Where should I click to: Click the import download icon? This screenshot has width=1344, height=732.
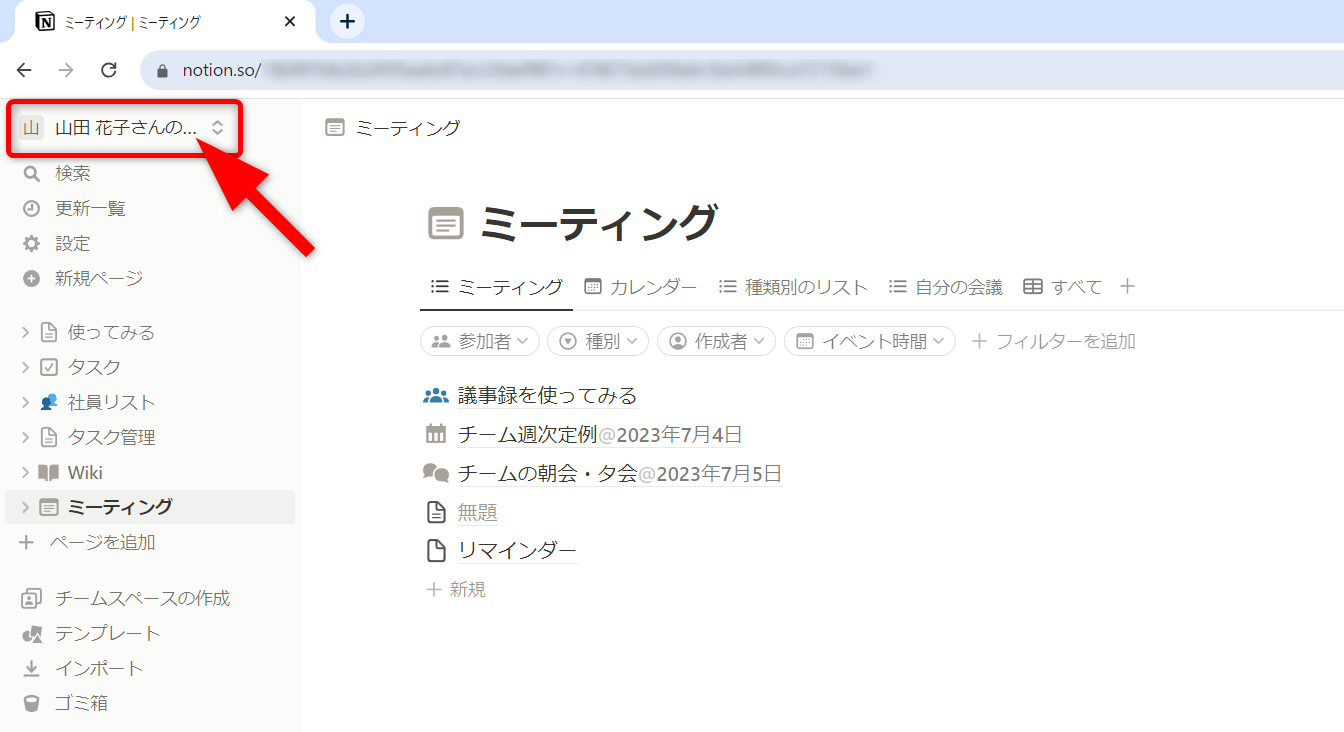(31, 669)
